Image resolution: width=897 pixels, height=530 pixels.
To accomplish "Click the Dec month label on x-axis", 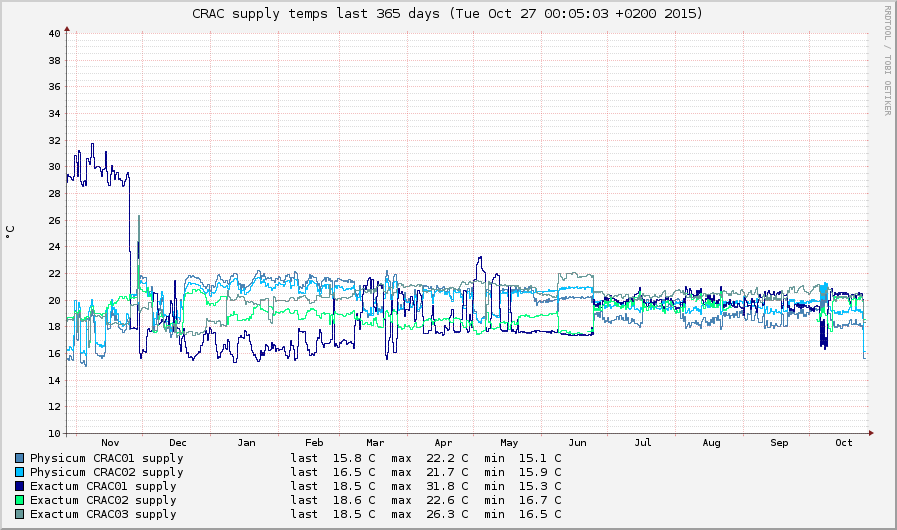I will point(178,443).
